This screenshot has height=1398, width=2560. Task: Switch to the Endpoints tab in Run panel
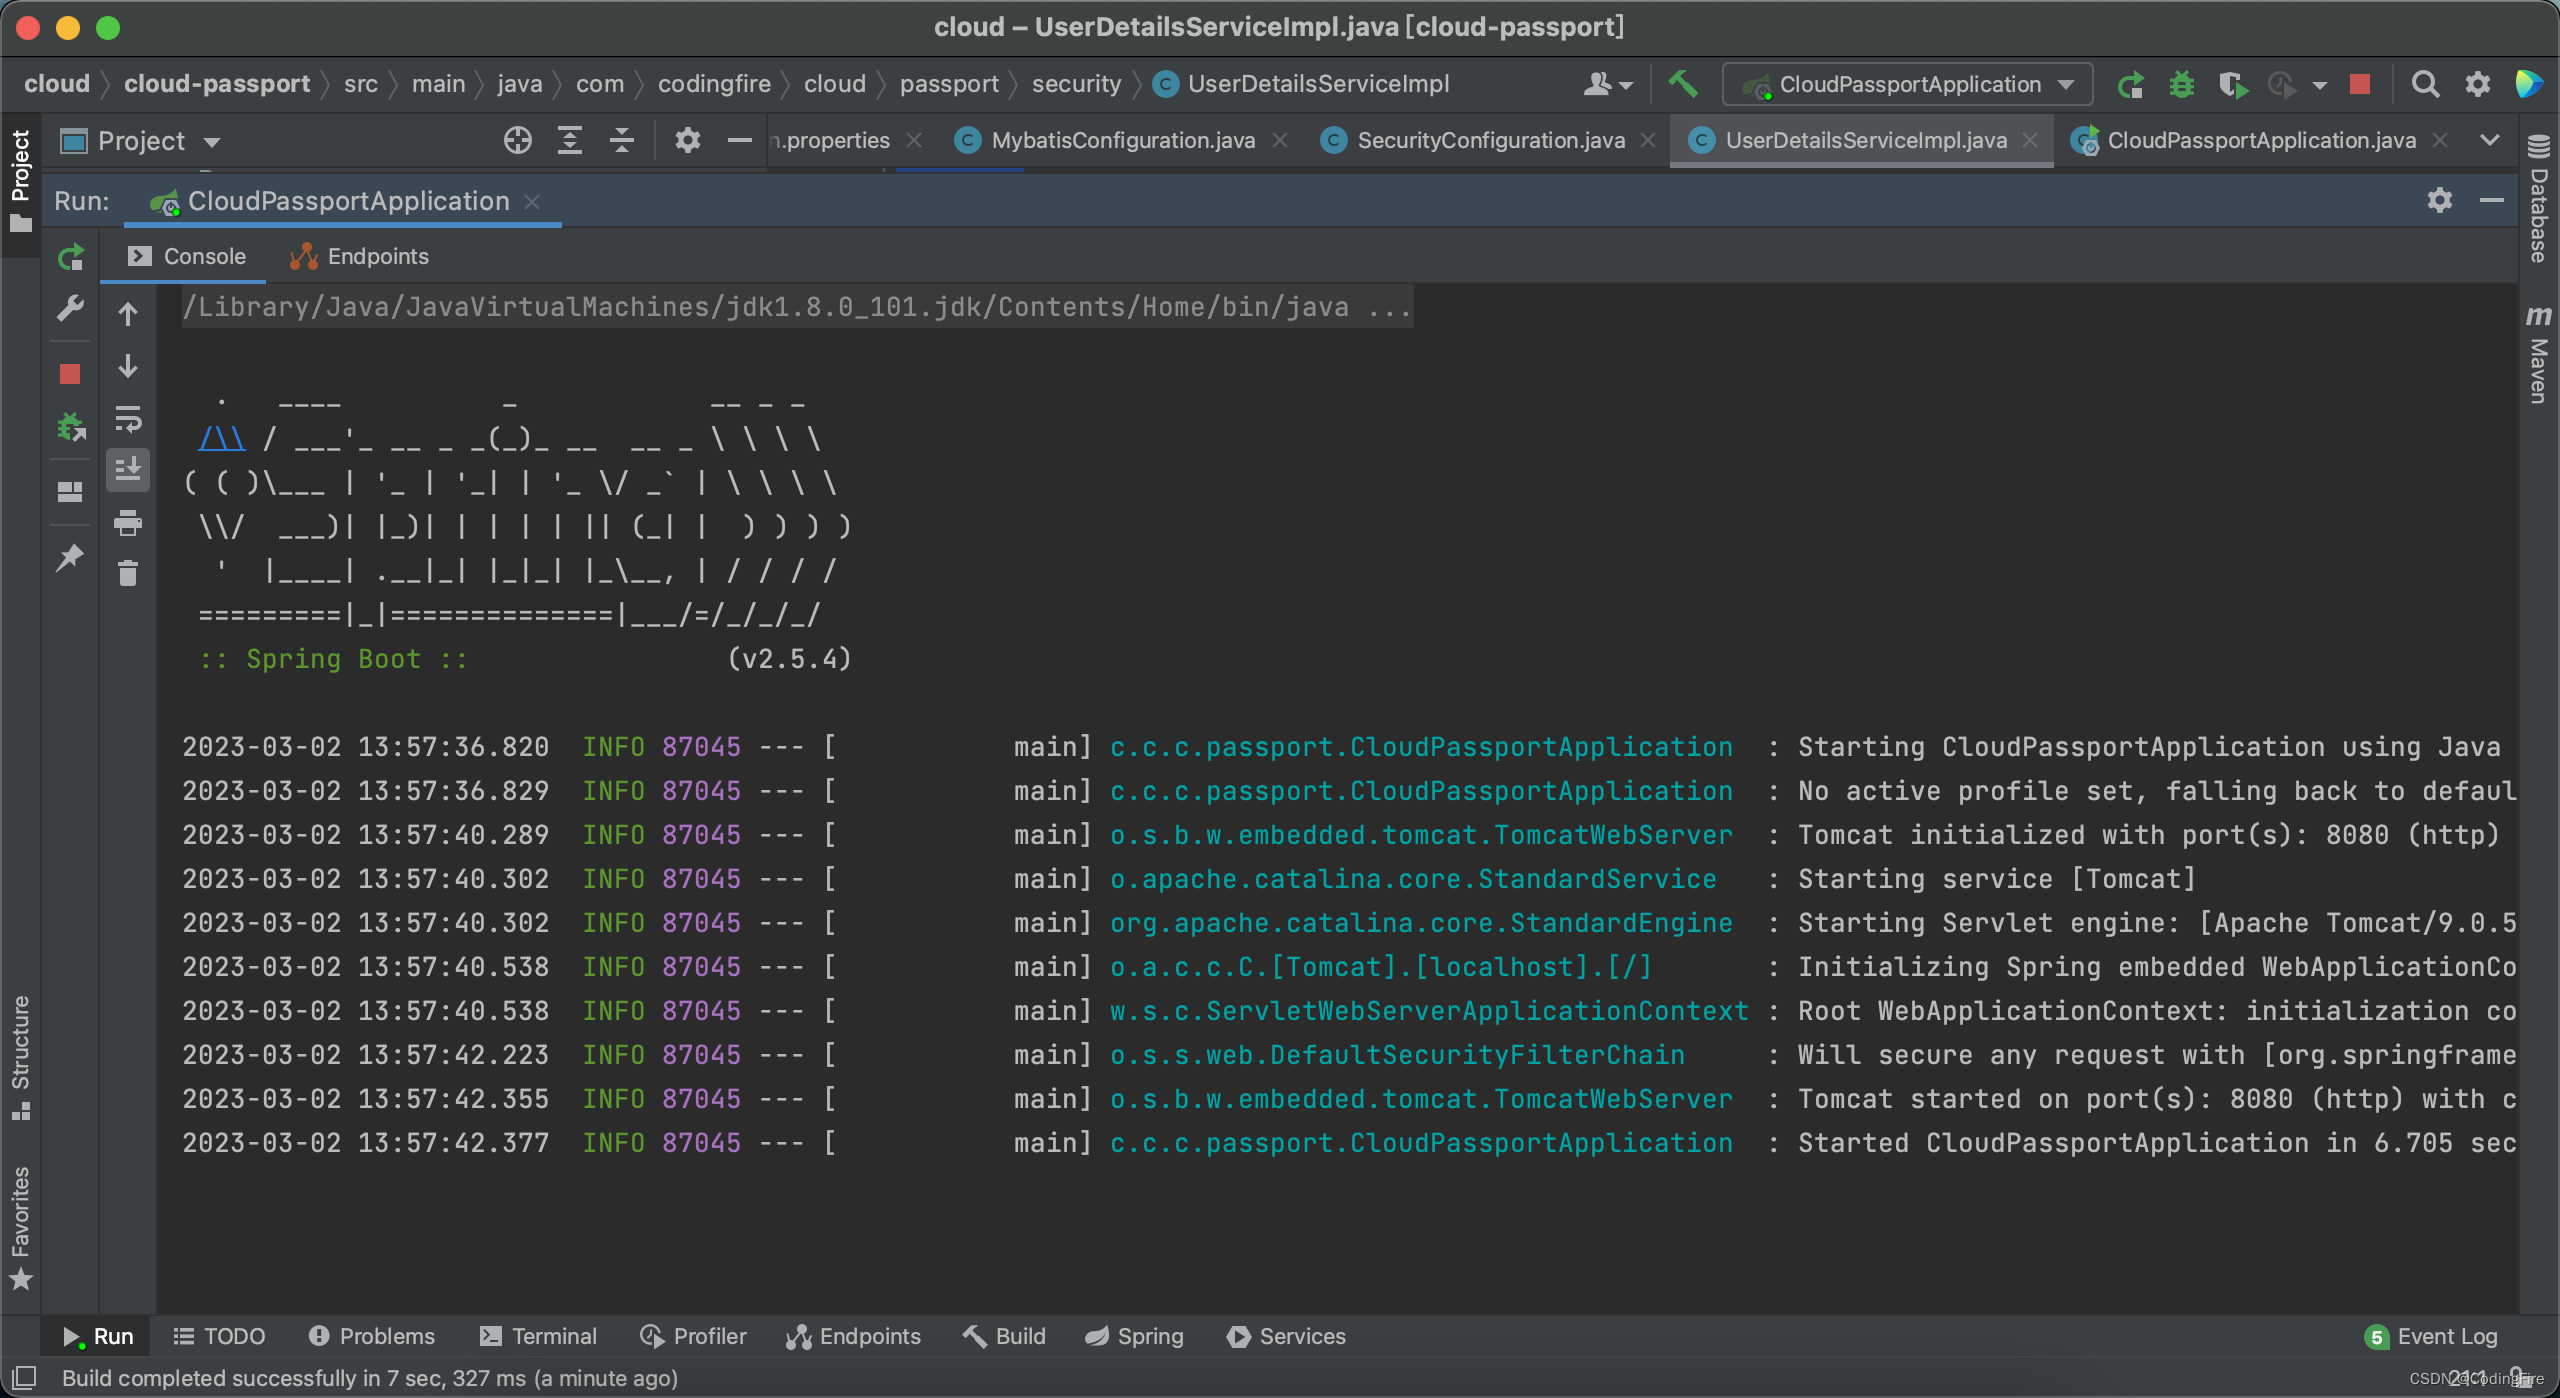point(360,257)
